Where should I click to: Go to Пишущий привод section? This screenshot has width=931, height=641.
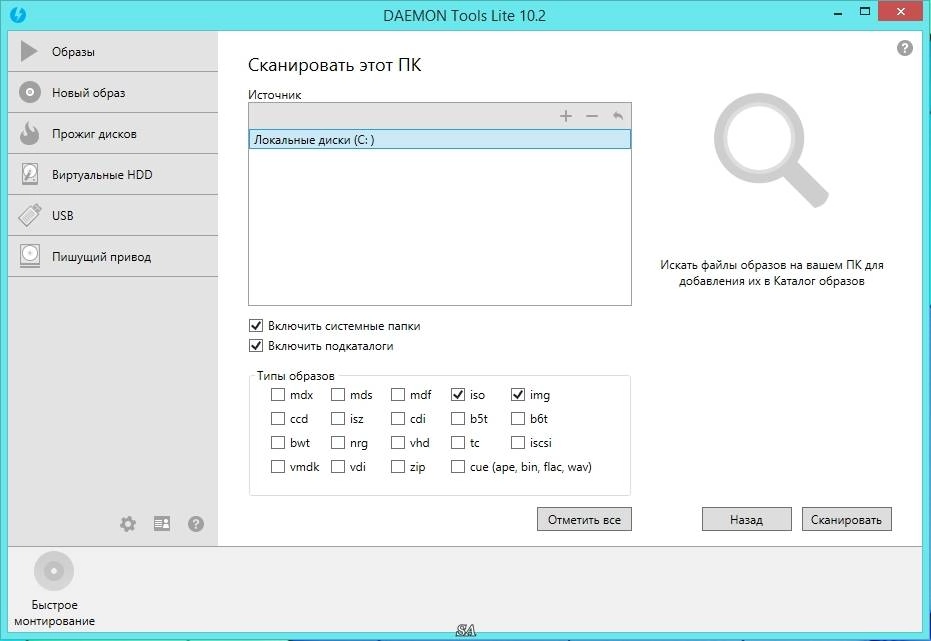tap(113, 256)
